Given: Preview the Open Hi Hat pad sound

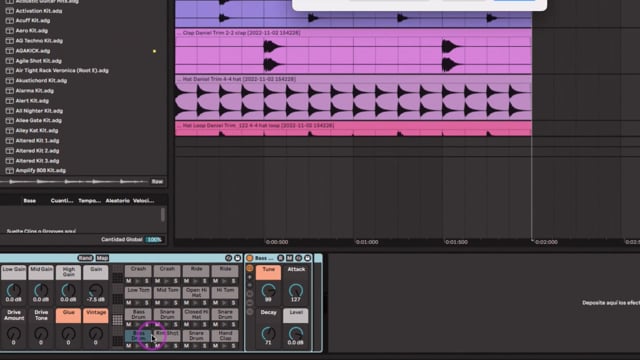Looking at the screenshot, I should tap(195, 303).
